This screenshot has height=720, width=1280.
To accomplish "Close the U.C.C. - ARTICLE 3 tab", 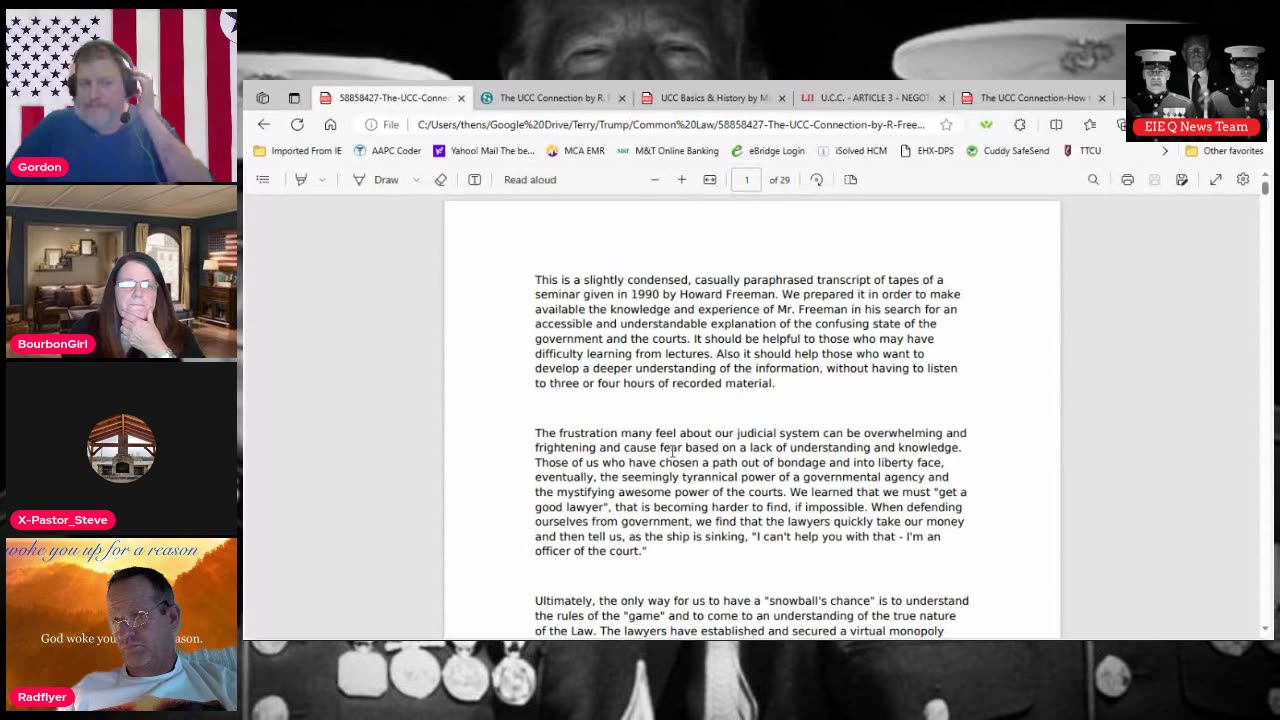I will point(942,98).
